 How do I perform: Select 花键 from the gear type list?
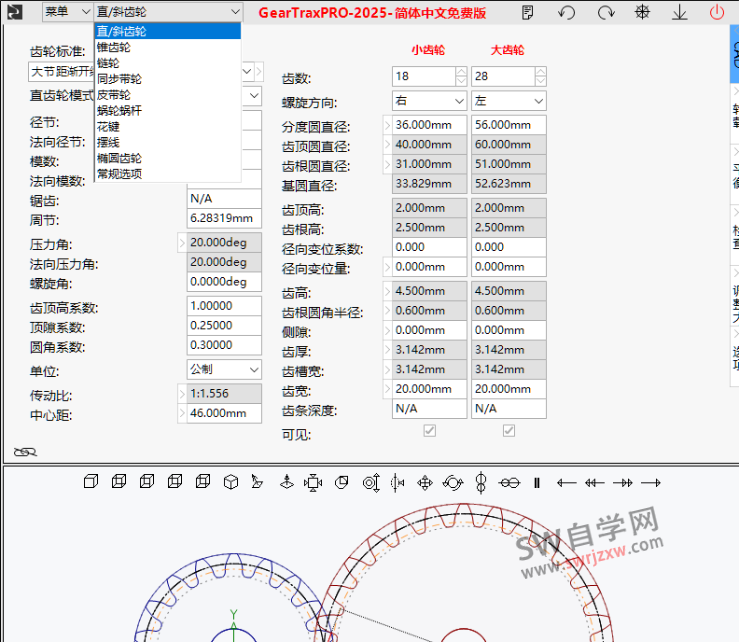pos(168,127)
